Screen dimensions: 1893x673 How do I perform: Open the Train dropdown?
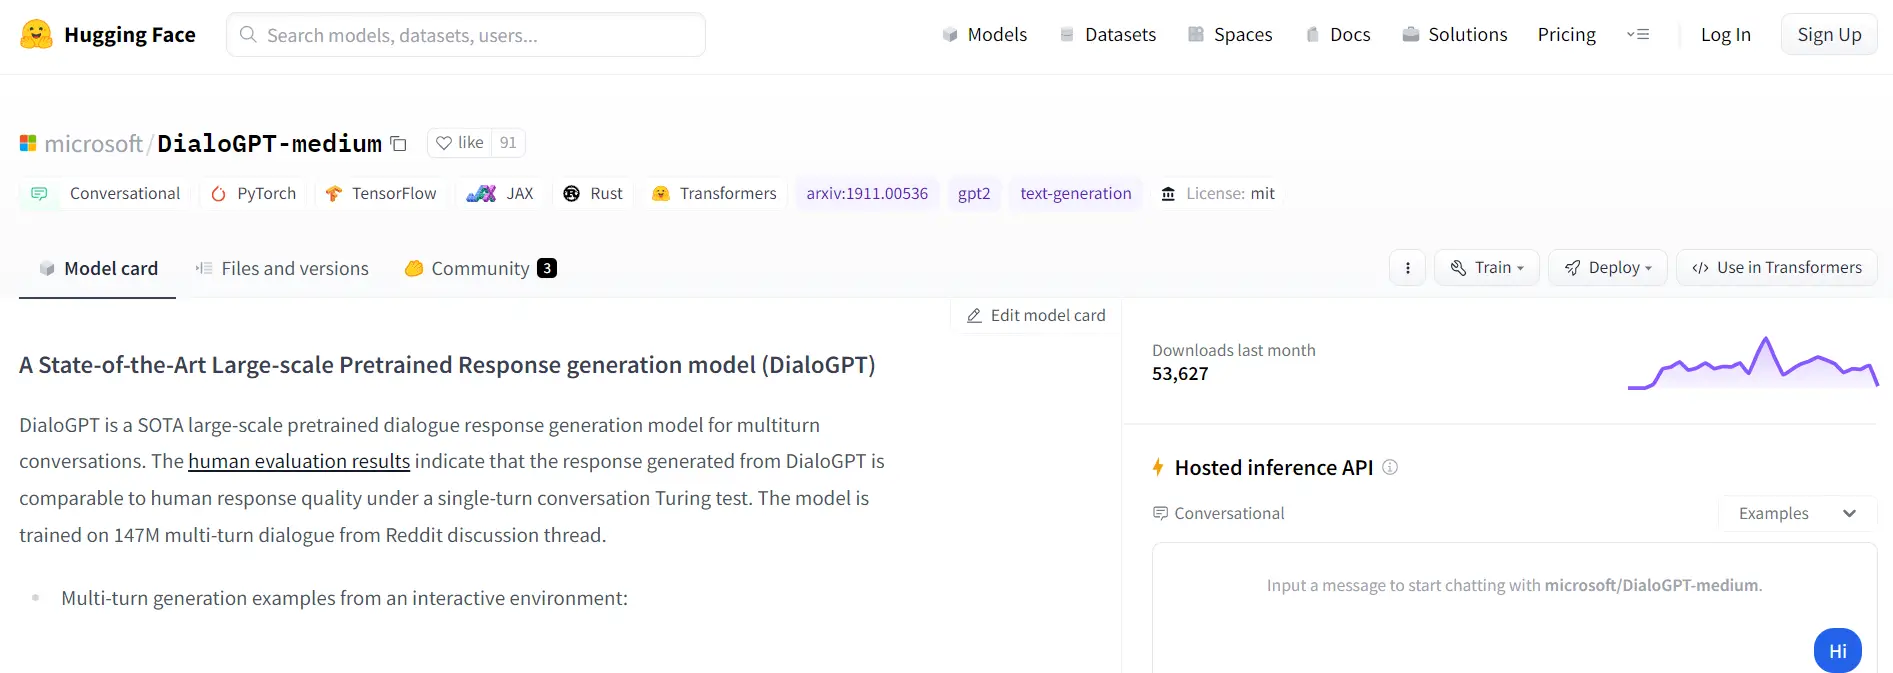pos(1487,268)
